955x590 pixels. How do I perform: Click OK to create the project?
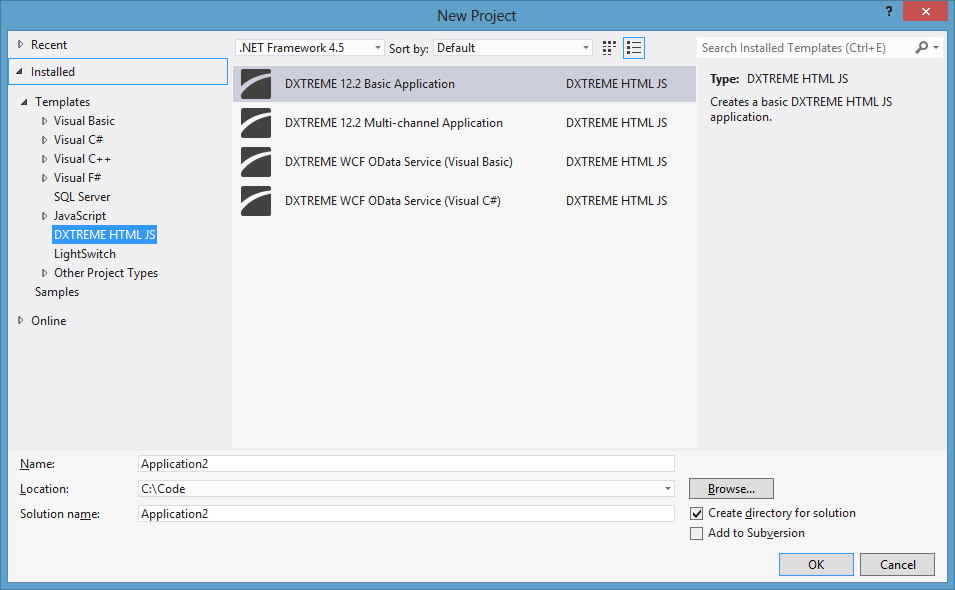click(816, 564)
